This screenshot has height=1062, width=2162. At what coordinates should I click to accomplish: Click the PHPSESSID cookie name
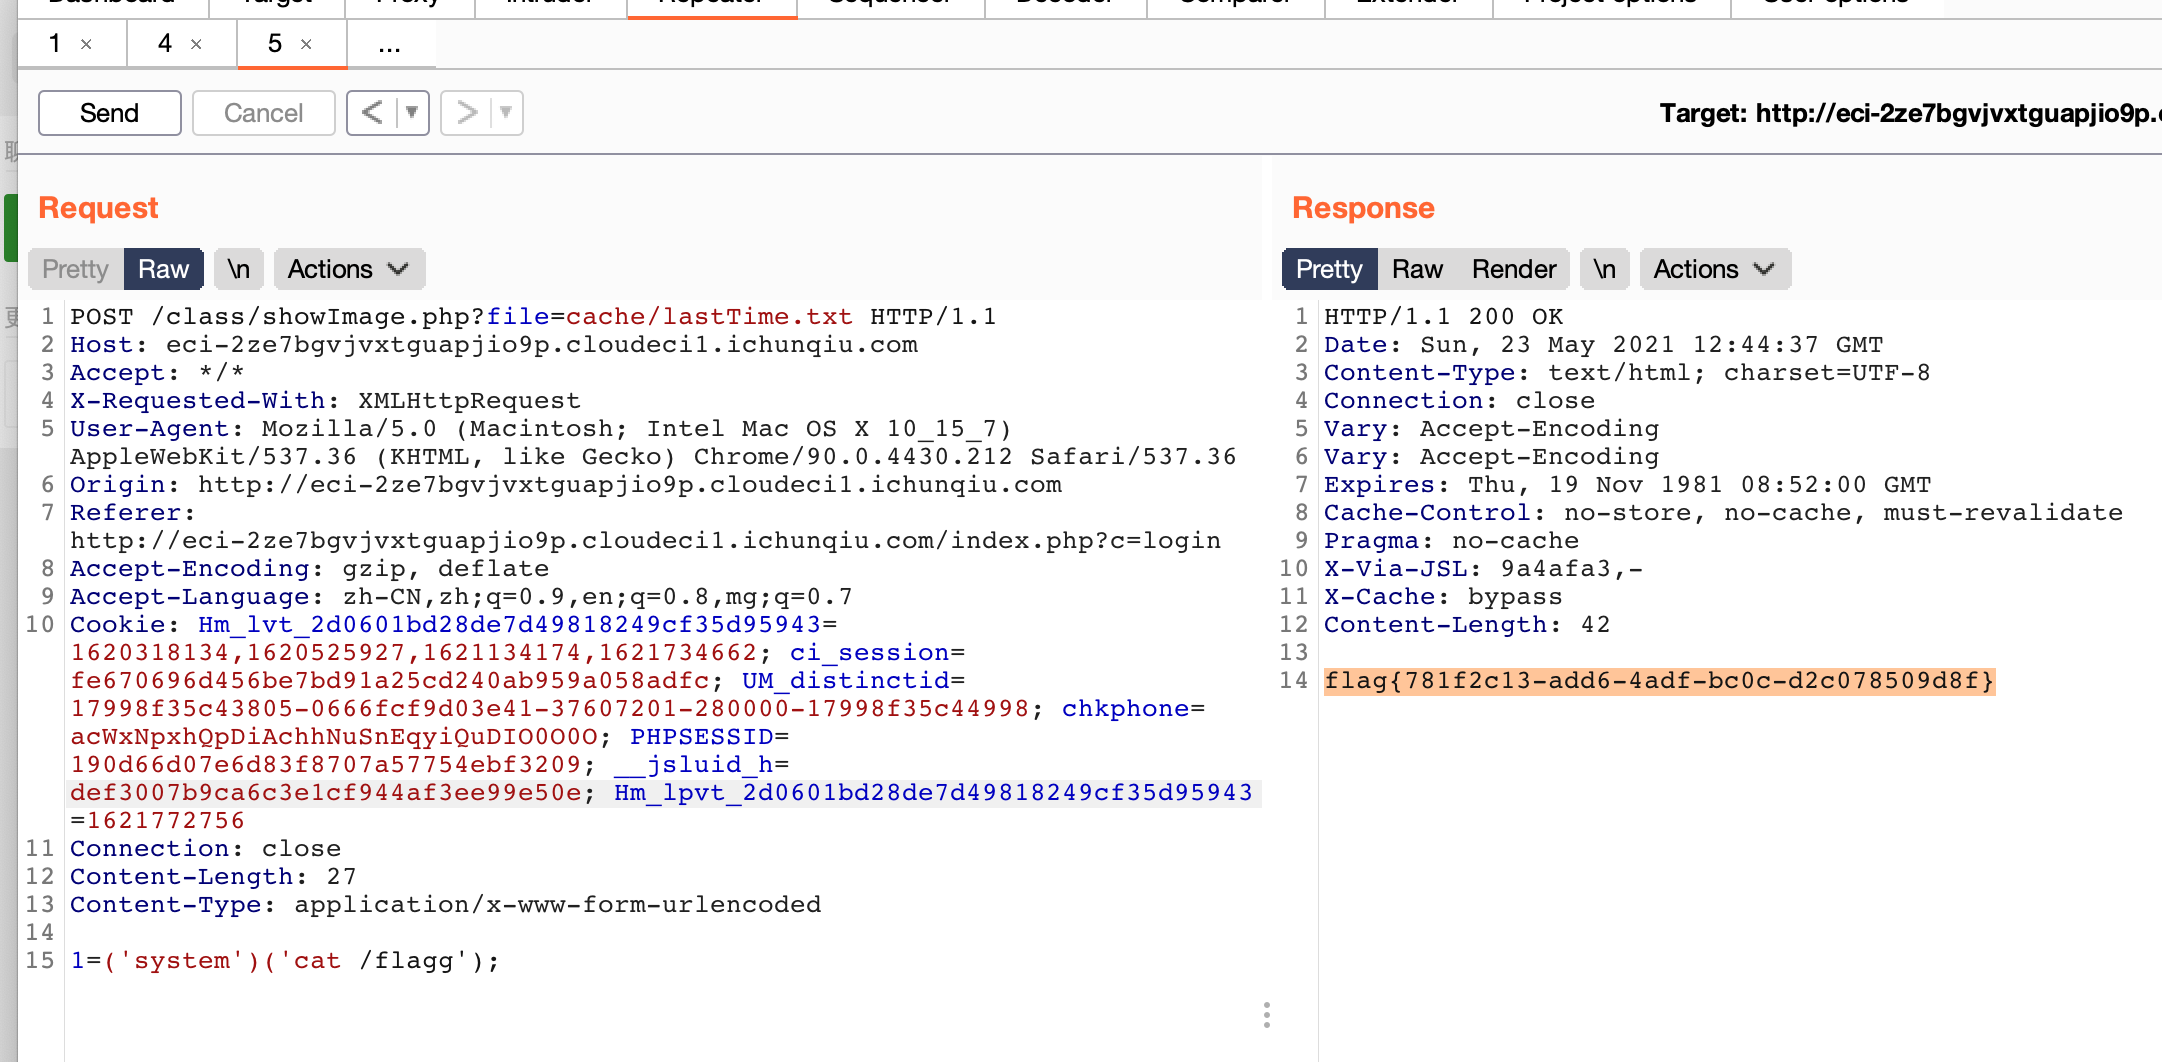tap(702, 737)
